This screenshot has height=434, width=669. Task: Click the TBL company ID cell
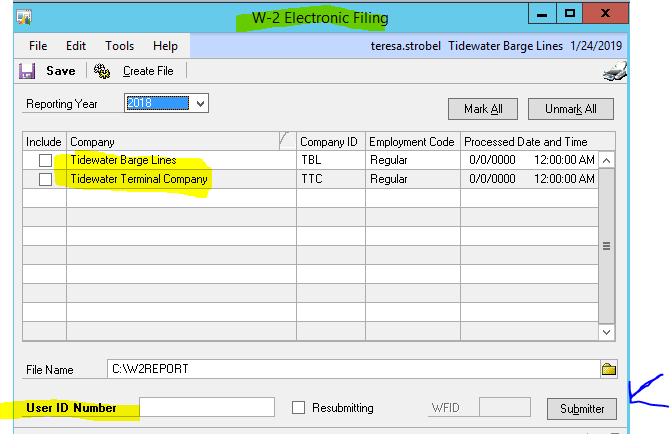click(x=331, y=160)
